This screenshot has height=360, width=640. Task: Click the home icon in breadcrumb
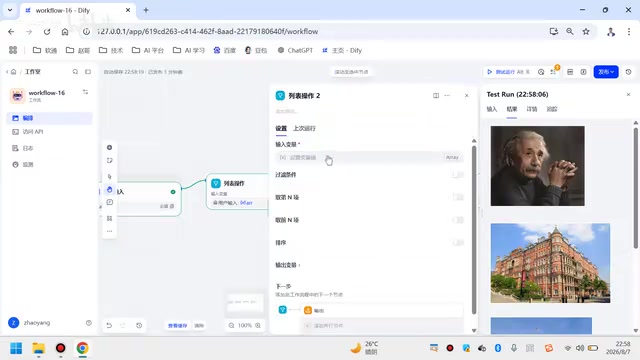pyautogui.click(x=13, y=72)
